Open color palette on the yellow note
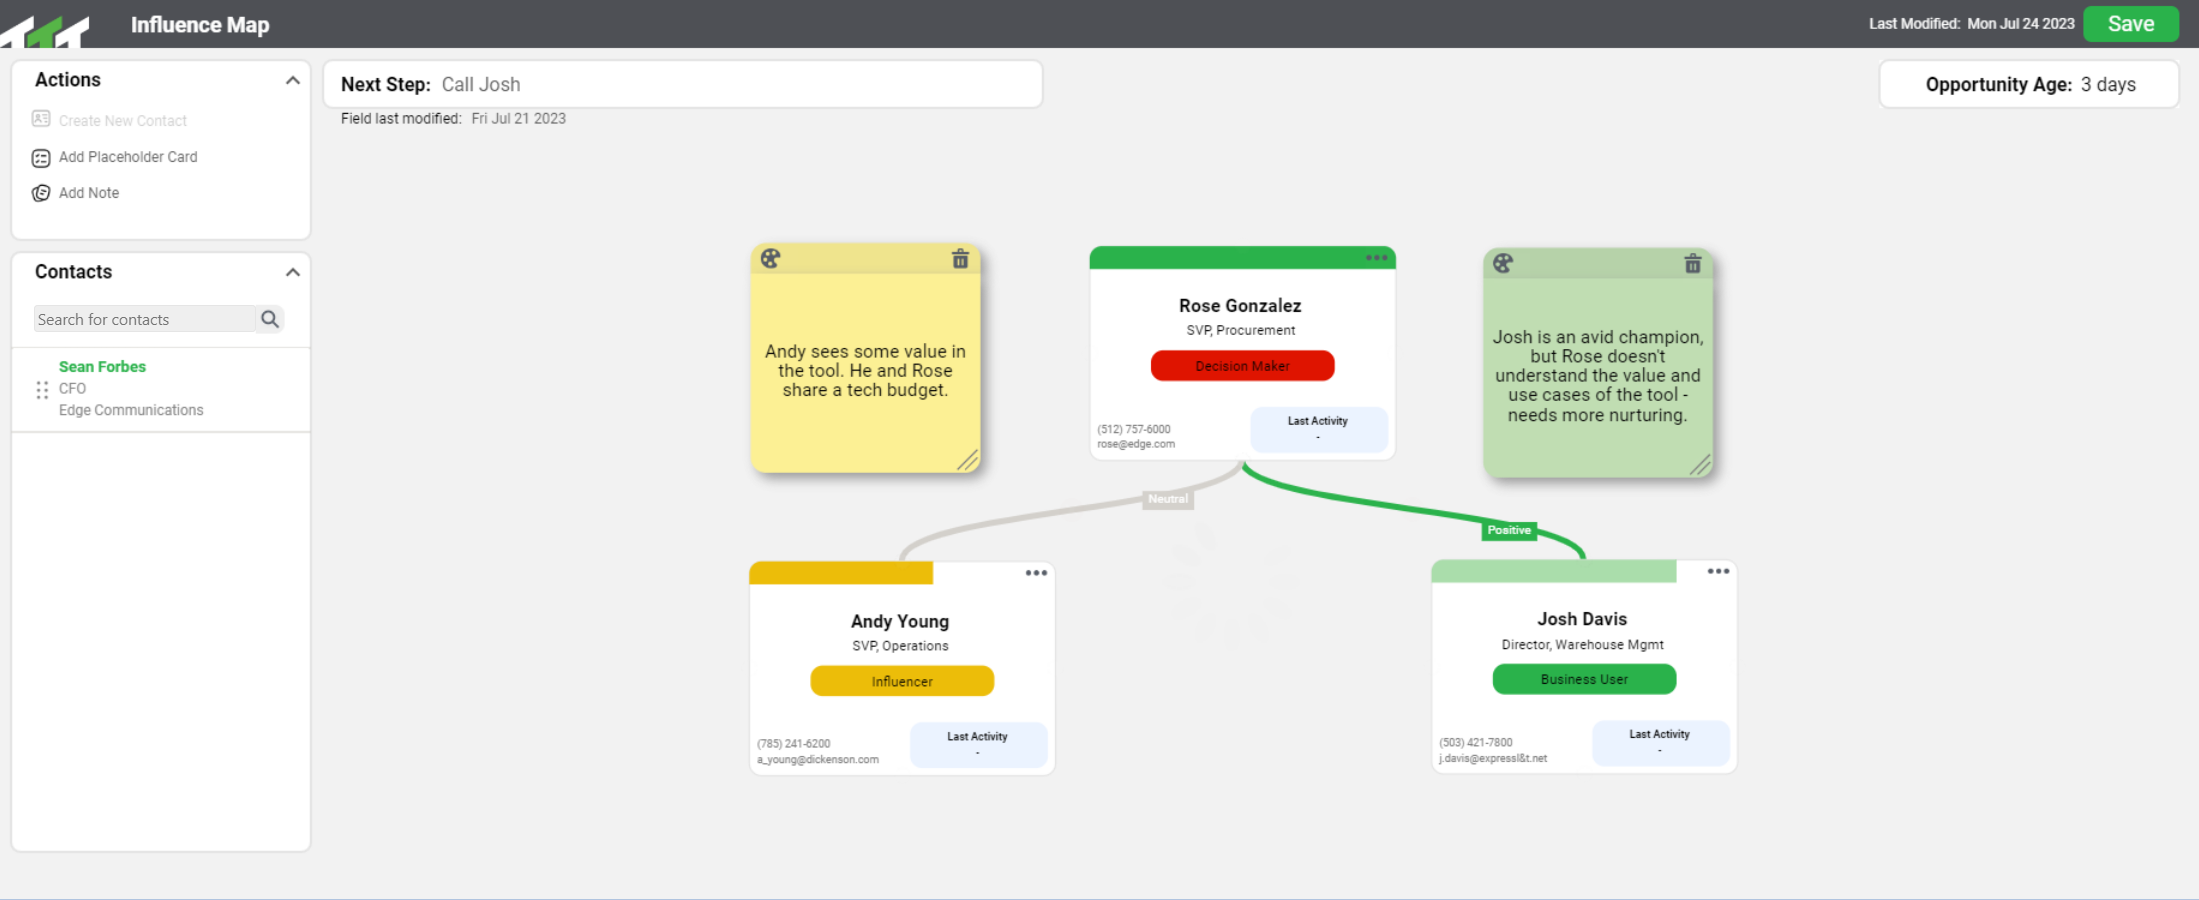The width and height of the screenshot is (2199, 900). (770, 258)
